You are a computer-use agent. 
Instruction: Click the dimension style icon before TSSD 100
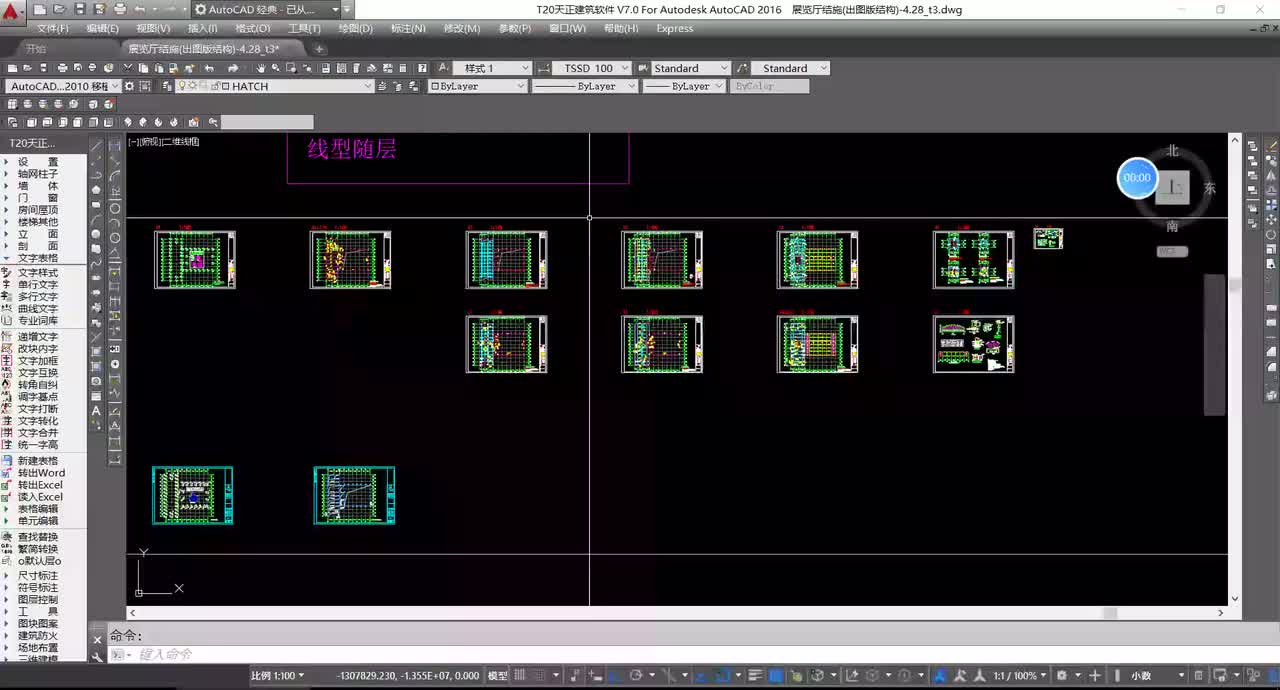(544, 68)
